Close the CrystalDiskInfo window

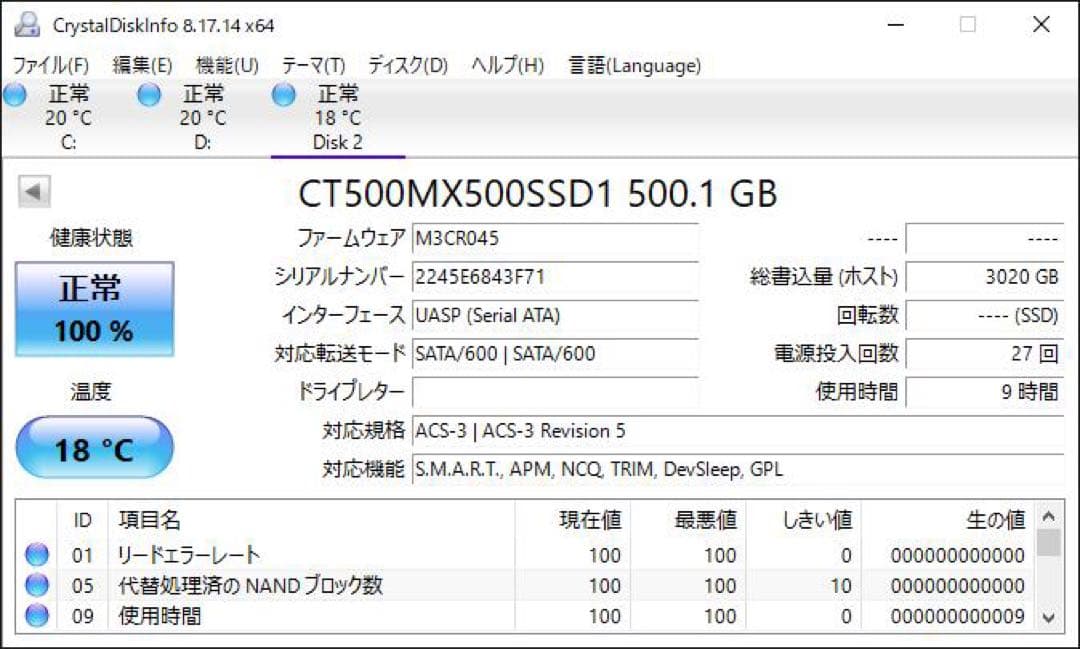tap(1041, 25)
